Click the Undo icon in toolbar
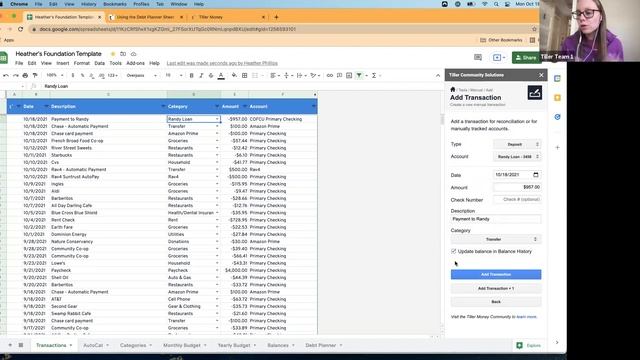The height and width of the screenshot is (360, 640). [x=6, y=76]
